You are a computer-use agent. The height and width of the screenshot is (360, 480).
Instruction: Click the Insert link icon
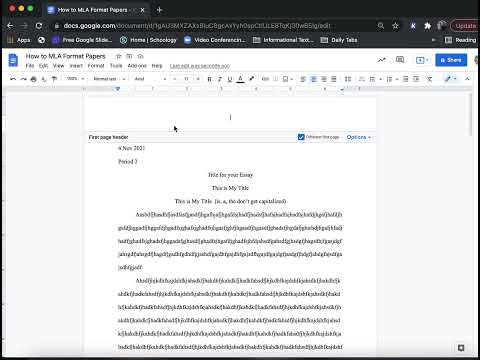(265, 79)
